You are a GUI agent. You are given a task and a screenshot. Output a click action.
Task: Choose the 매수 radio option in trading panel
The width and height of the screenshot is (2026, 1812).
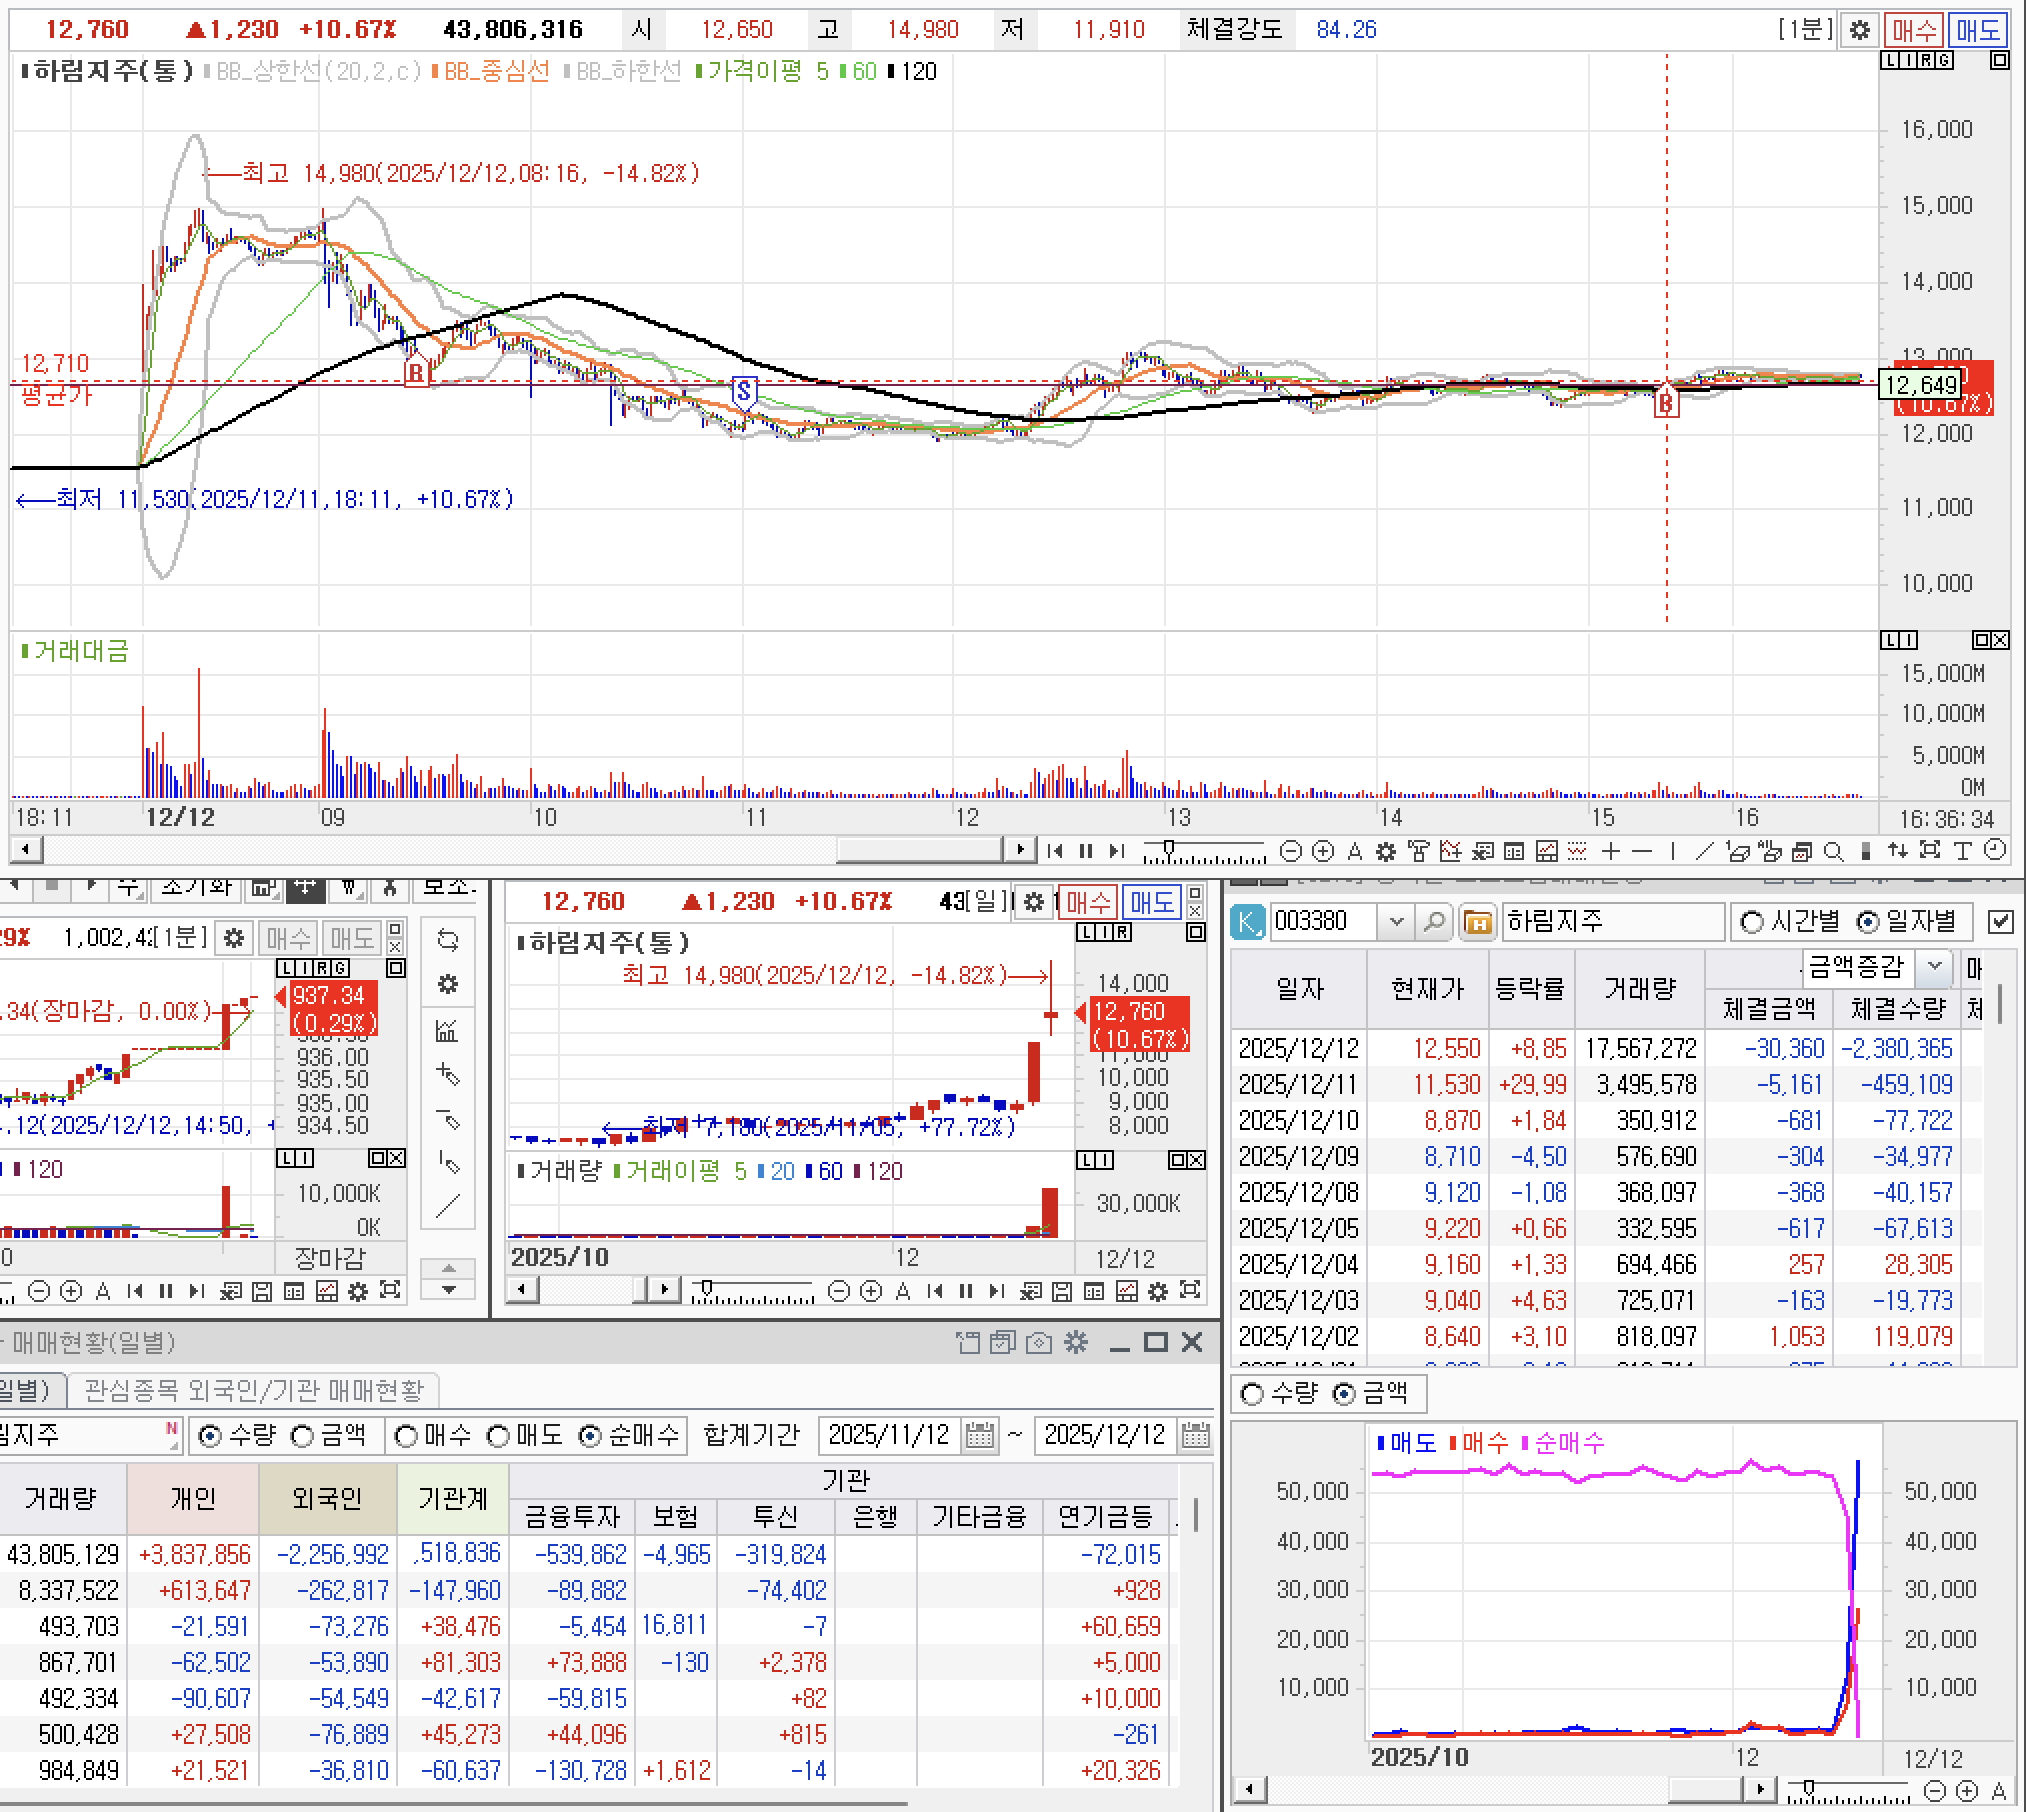(406, 1436)
